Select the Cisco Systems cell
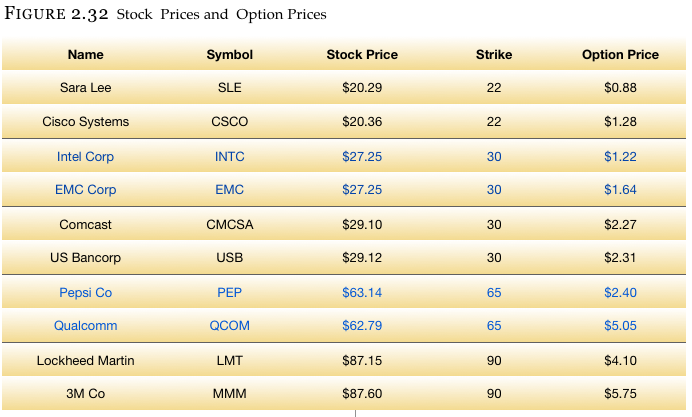692x417 pixels. coord(85,122)
